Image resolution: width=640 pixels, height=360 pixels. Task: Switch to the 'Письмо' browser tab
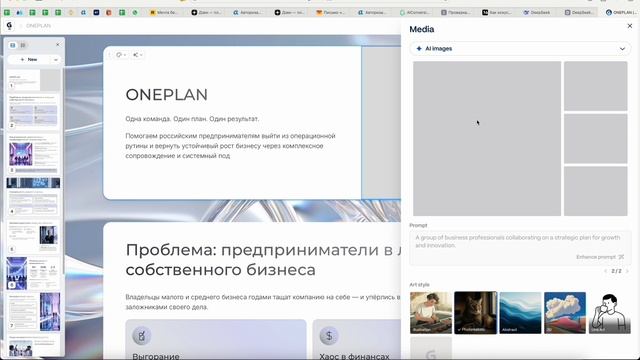point(331,13)
